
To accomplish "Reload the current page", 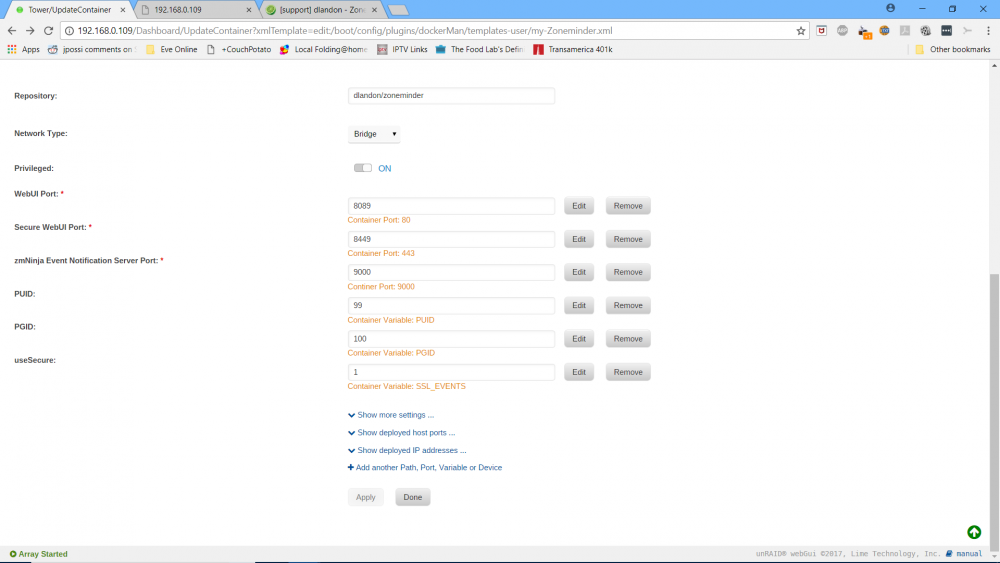I will point(48,31).
